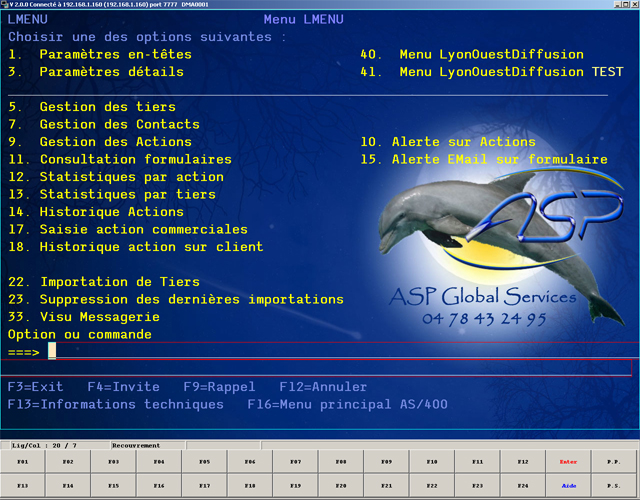Image resolution: width=640 pixels, height=500 pixels.
Task: Focus the Option ou commande input field
Action: [x=343, y=351]
